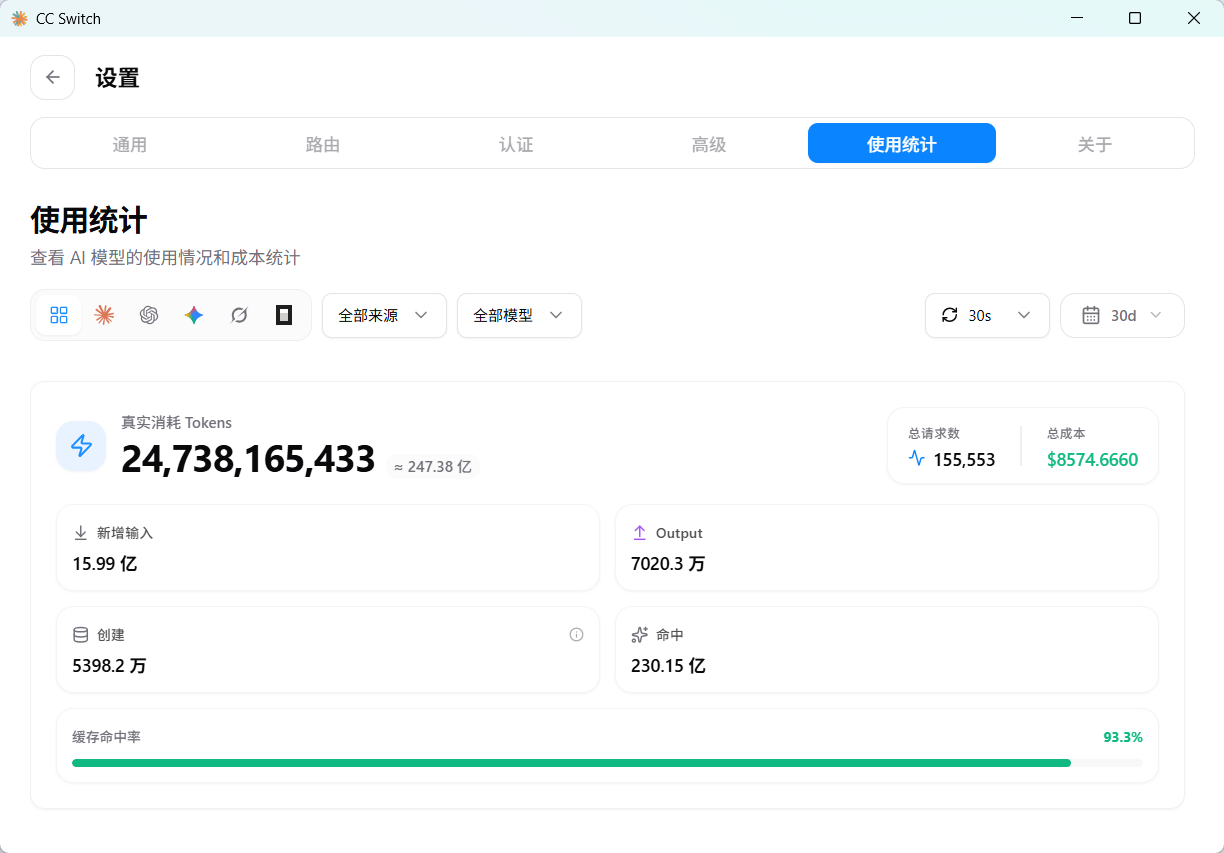
Task: Click the 真实消耗 Tokens label
Action: [177, 423]
